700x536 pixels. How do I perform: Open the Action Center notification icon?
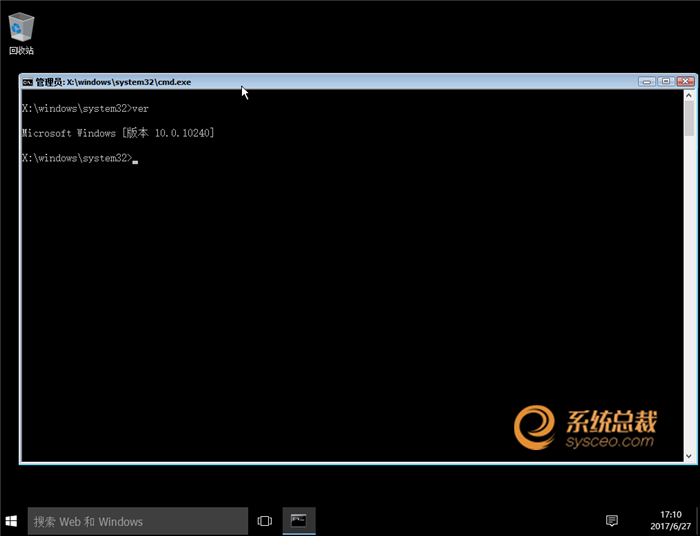[612, 521]
